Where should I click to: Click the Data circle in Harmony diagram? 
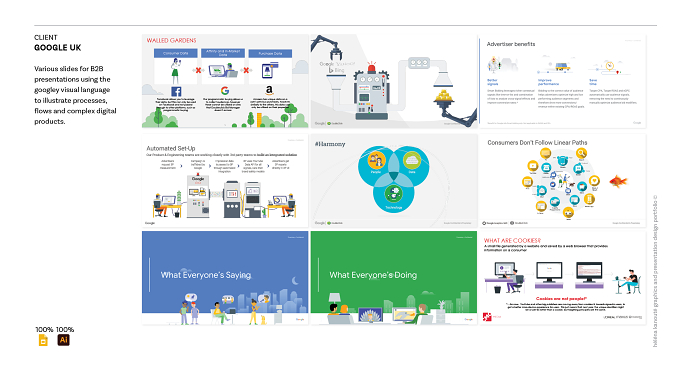pyautogui.click(x=412, y=162)
